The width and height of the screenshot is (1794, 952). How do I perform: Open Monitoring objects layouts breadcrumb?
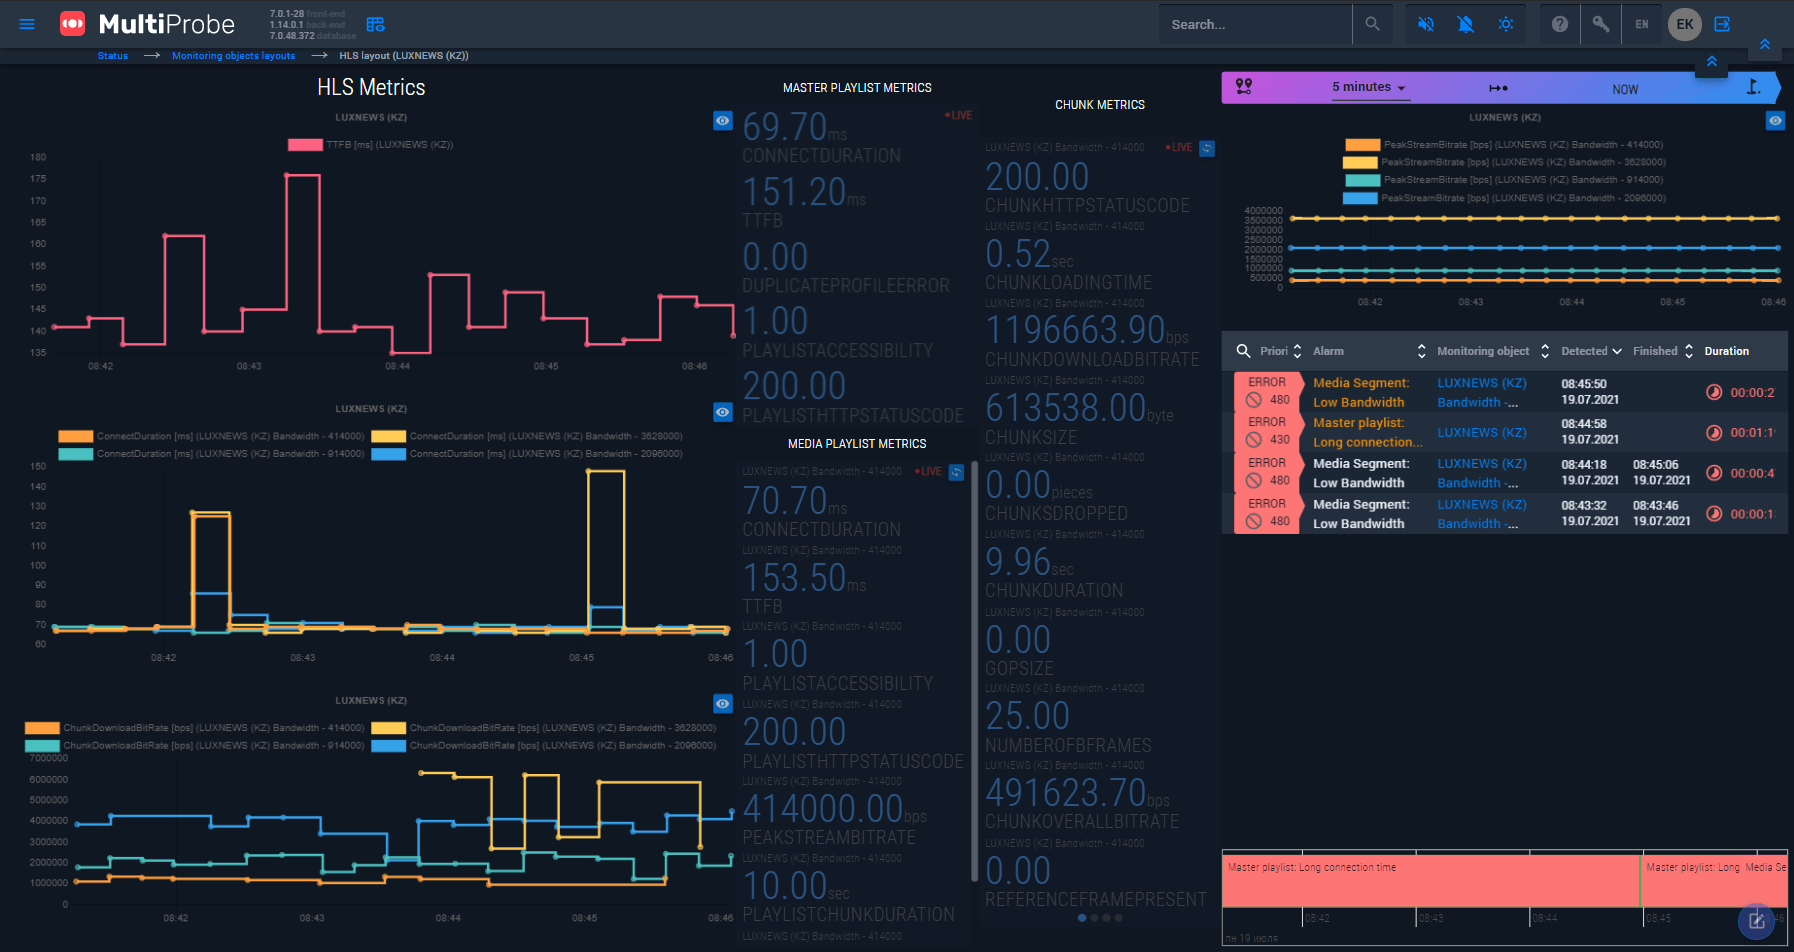click(x=234, y=56)
